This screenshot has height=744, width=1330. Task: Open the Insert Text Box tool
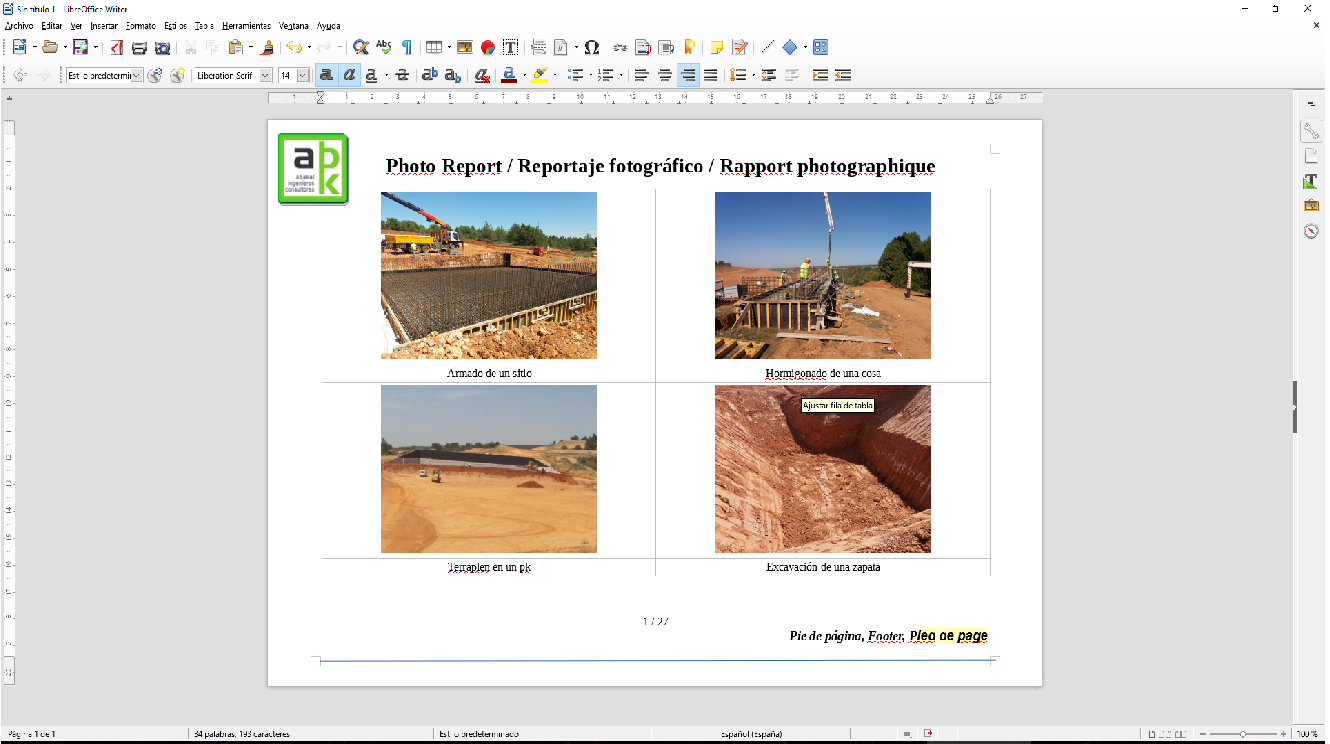[x=509, y=46]
